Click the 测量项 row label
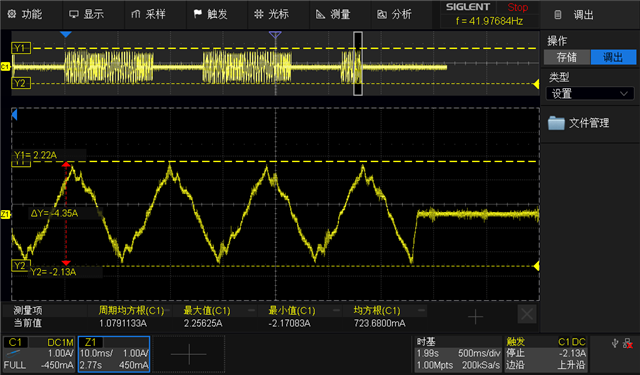Screen dimensions: 640x375 (x=28, y=311)
